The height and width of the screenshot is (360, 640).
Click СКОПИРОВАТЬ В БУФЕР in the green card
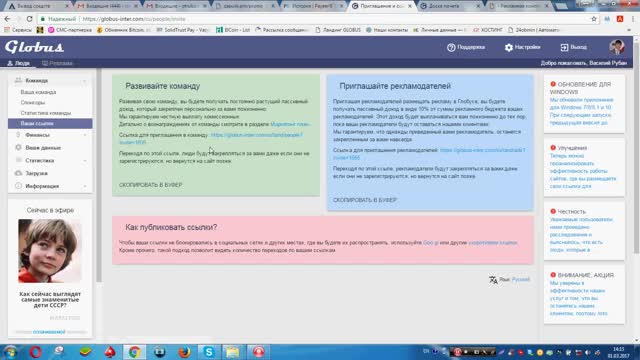(151, 185)
